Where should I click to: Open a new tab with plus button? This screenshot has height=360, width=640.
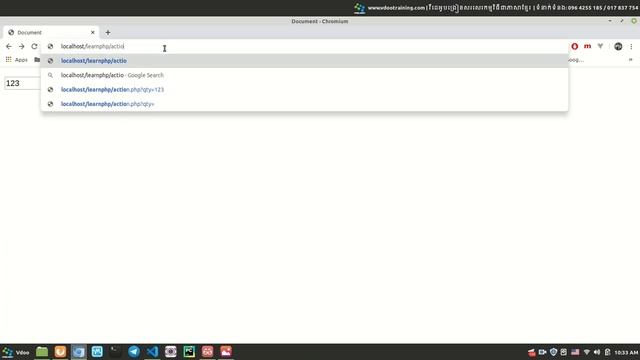coord(108,32)
